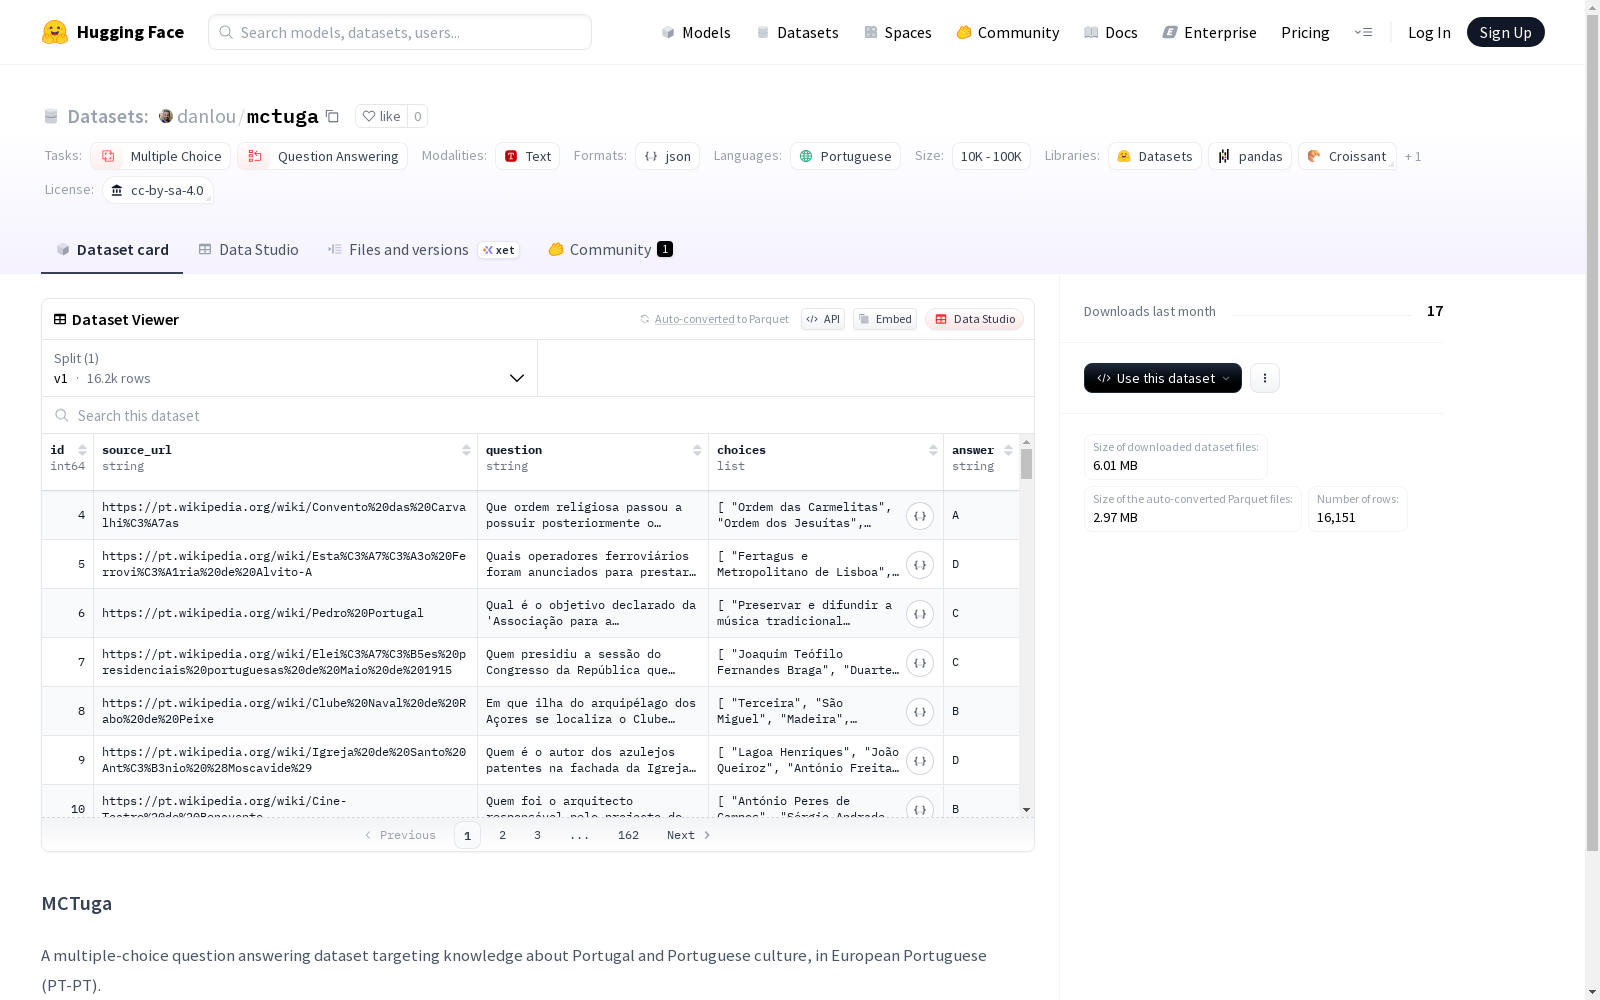Expand choices JSON for row 5
This screenshot has width=1600, height=1000.
(x=920, y=565)
